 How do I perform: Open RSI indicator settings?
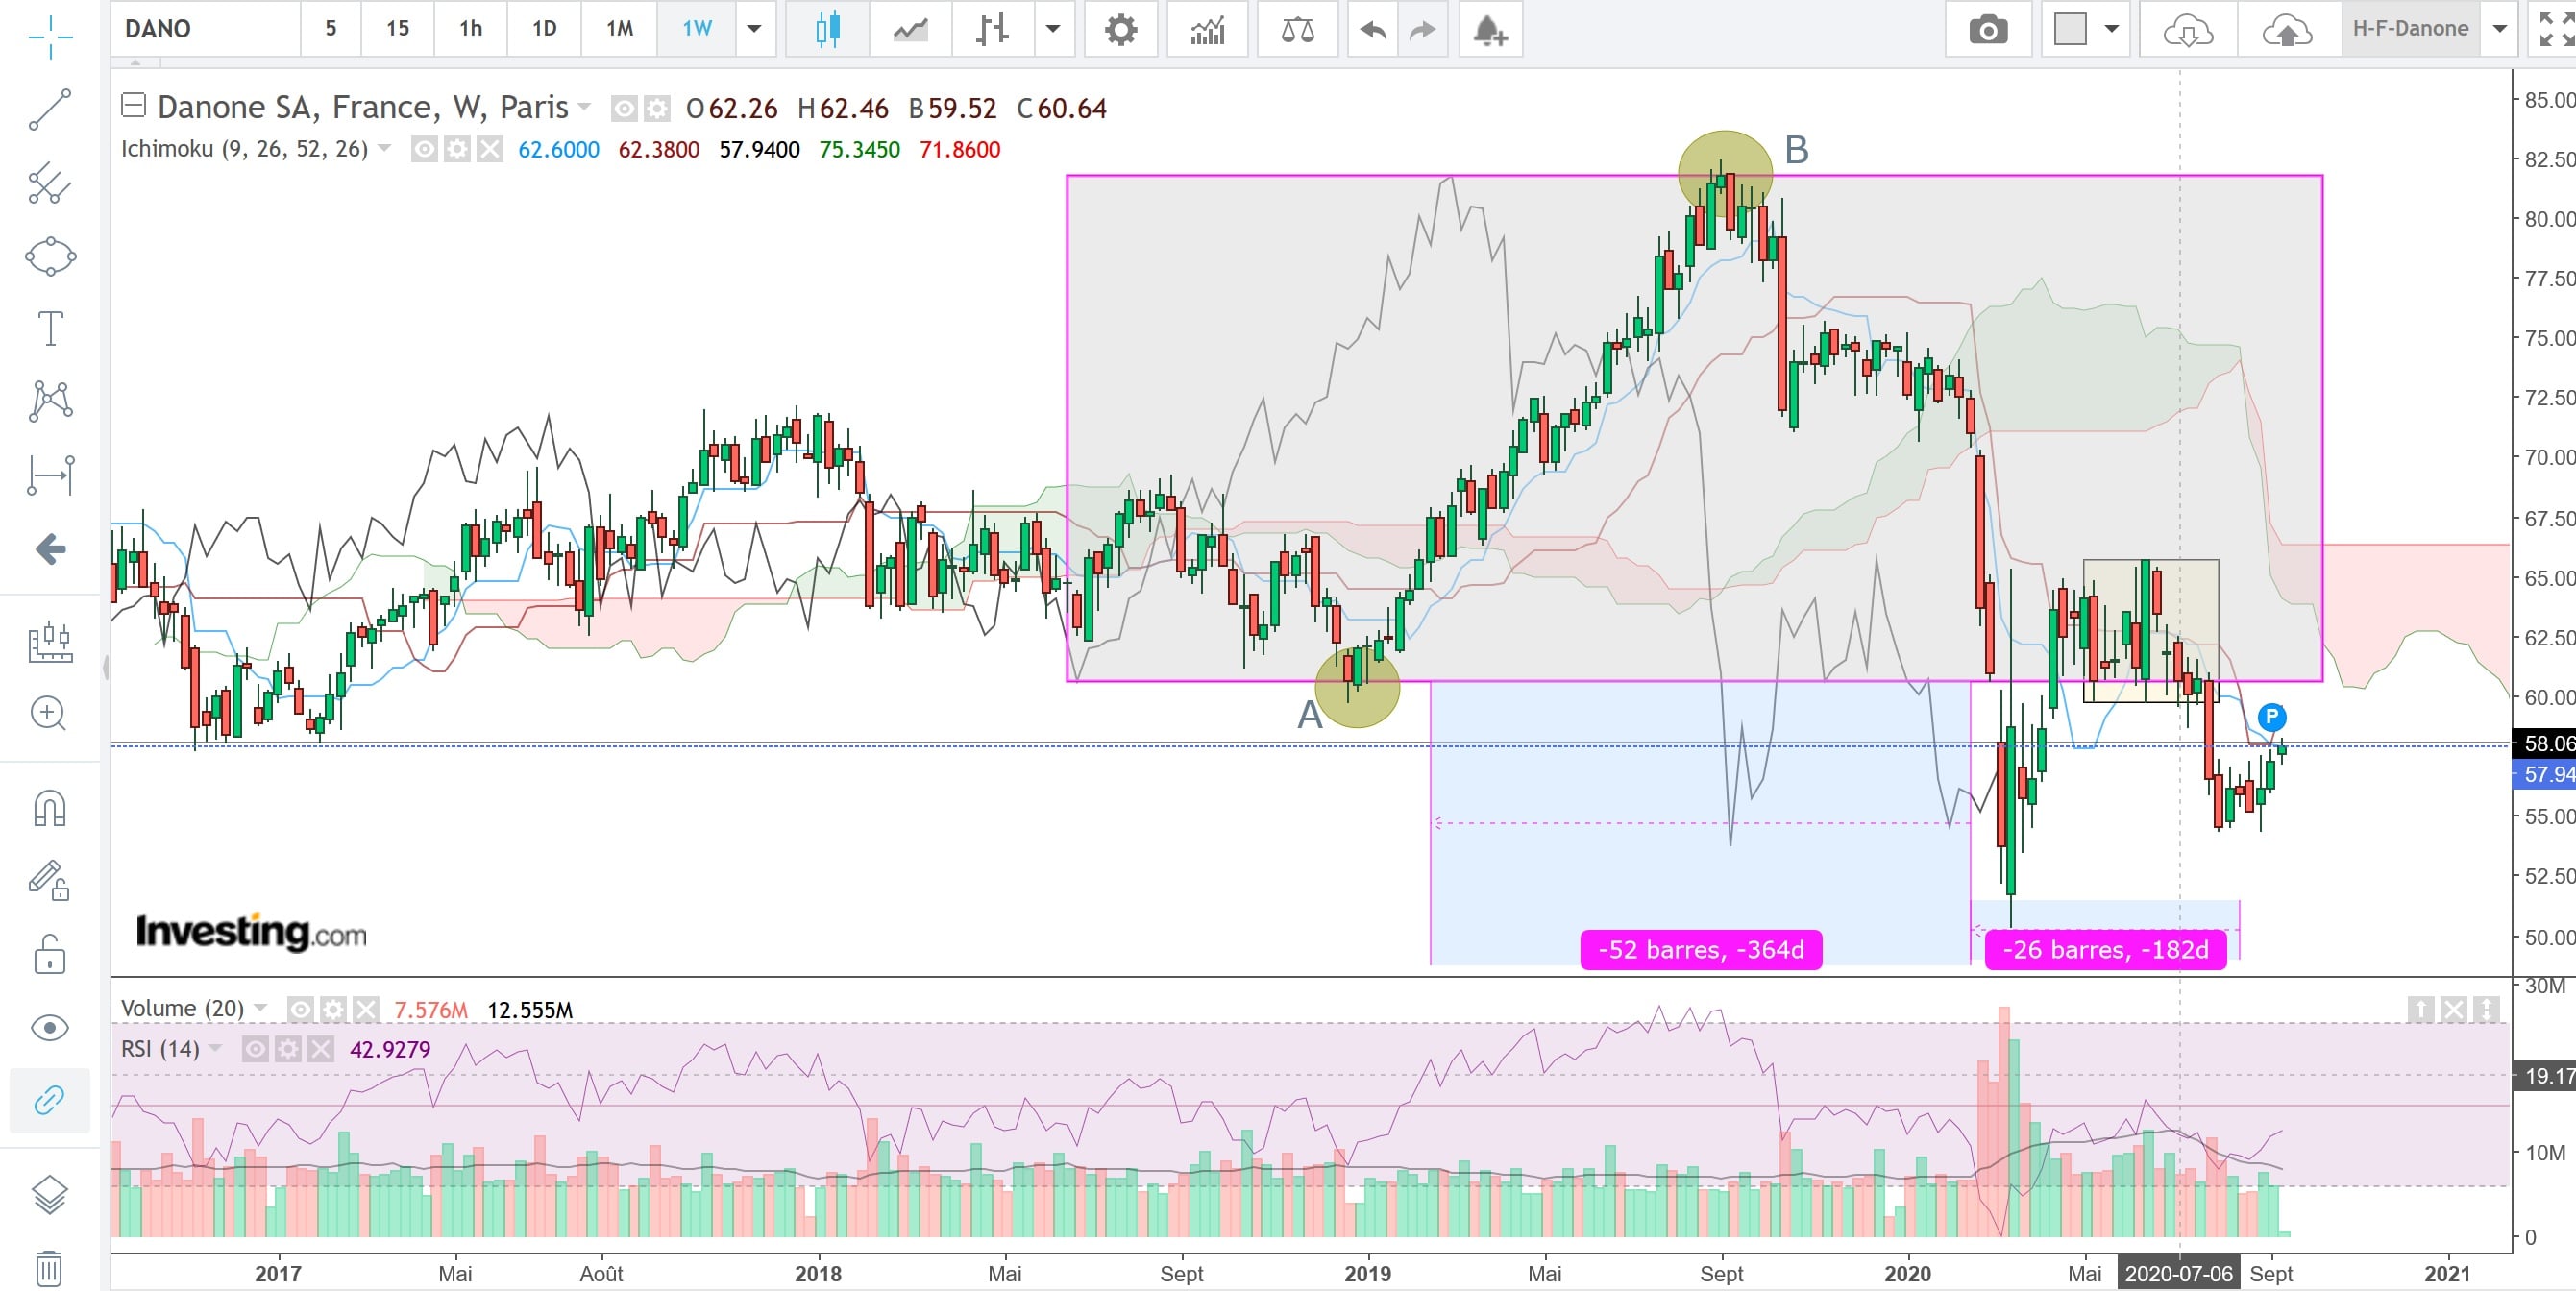point(288,1049)
